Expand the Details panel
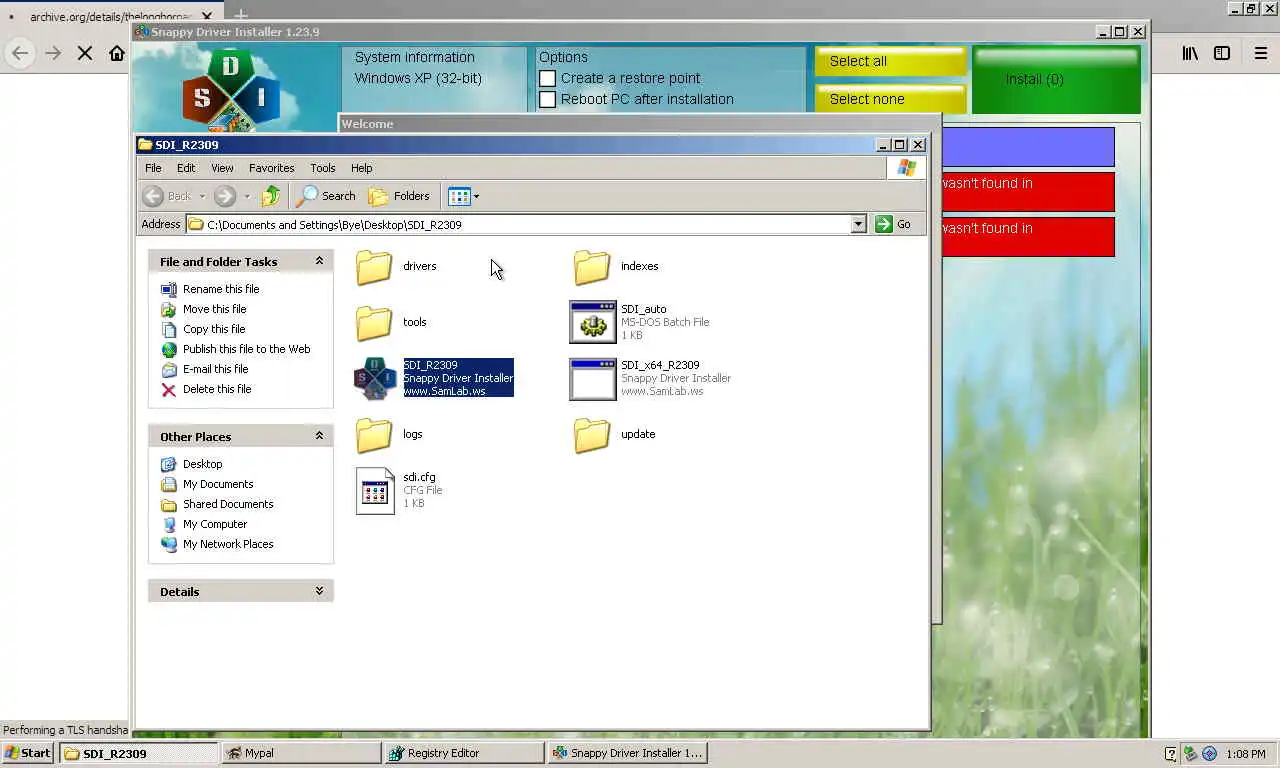 point(319,591)
